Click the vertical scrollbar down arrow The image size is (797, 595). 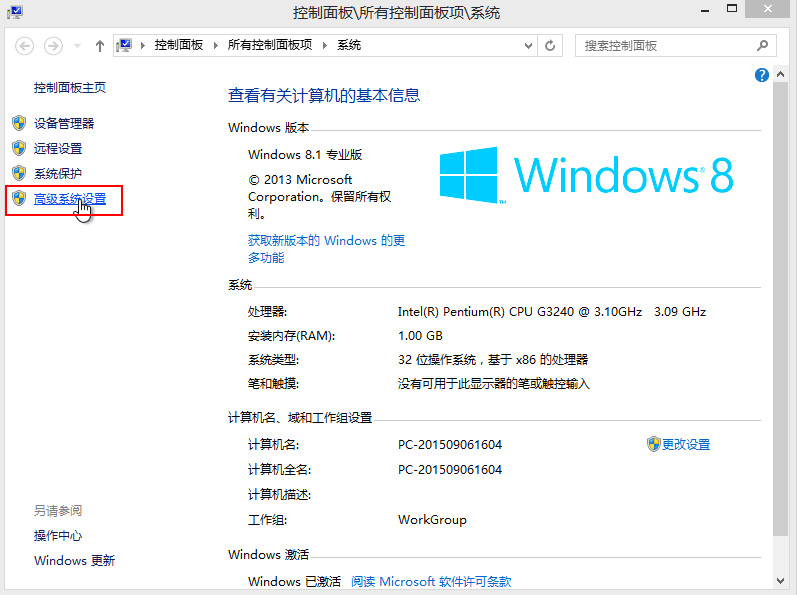click(x=787, y=587)
